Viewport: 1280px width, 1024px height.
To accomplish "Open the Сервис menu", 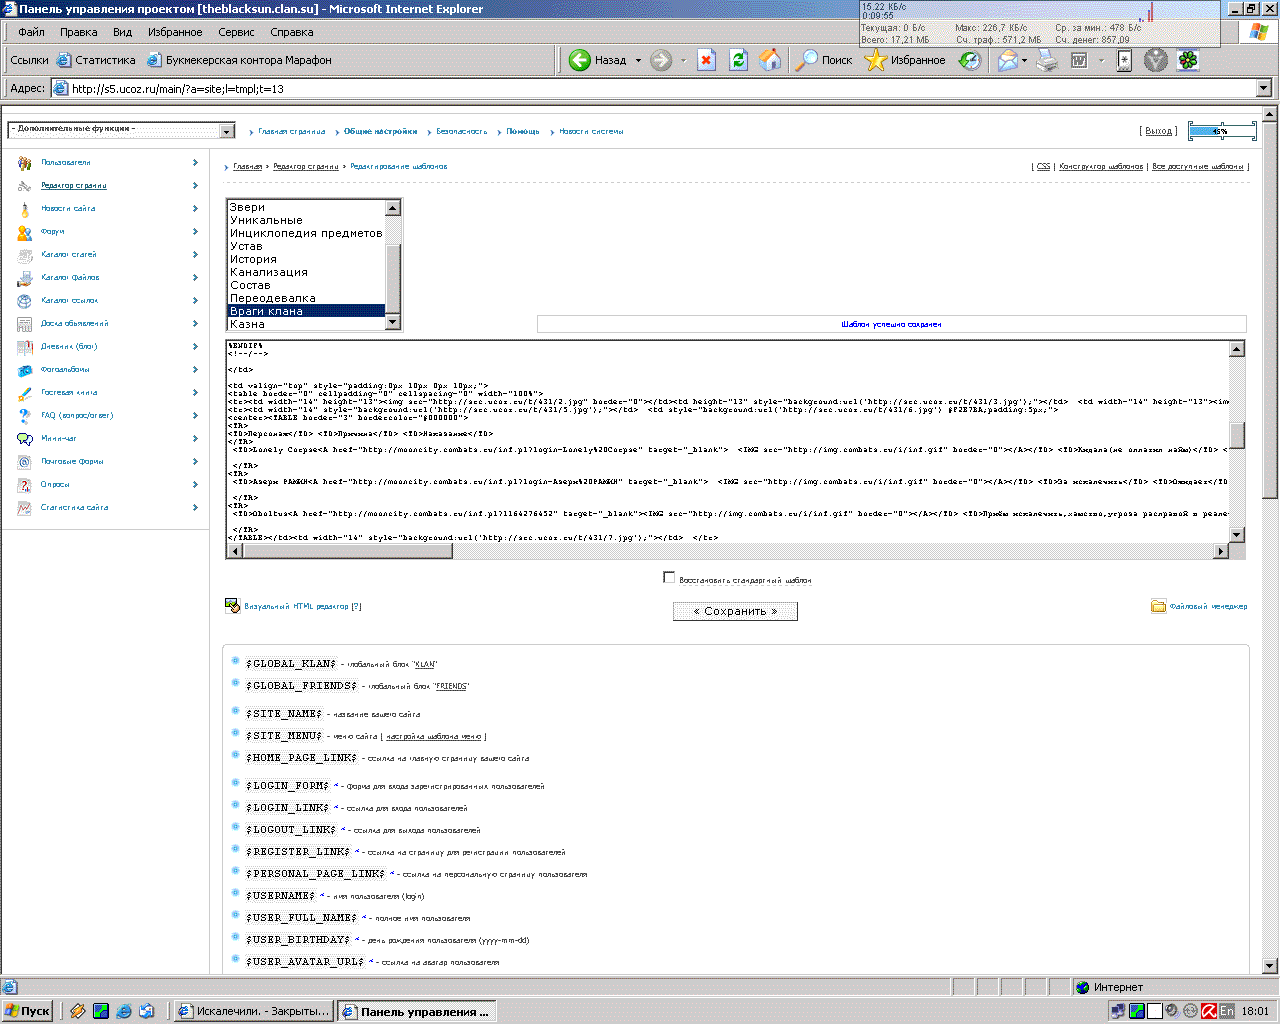I will (236, 32).
